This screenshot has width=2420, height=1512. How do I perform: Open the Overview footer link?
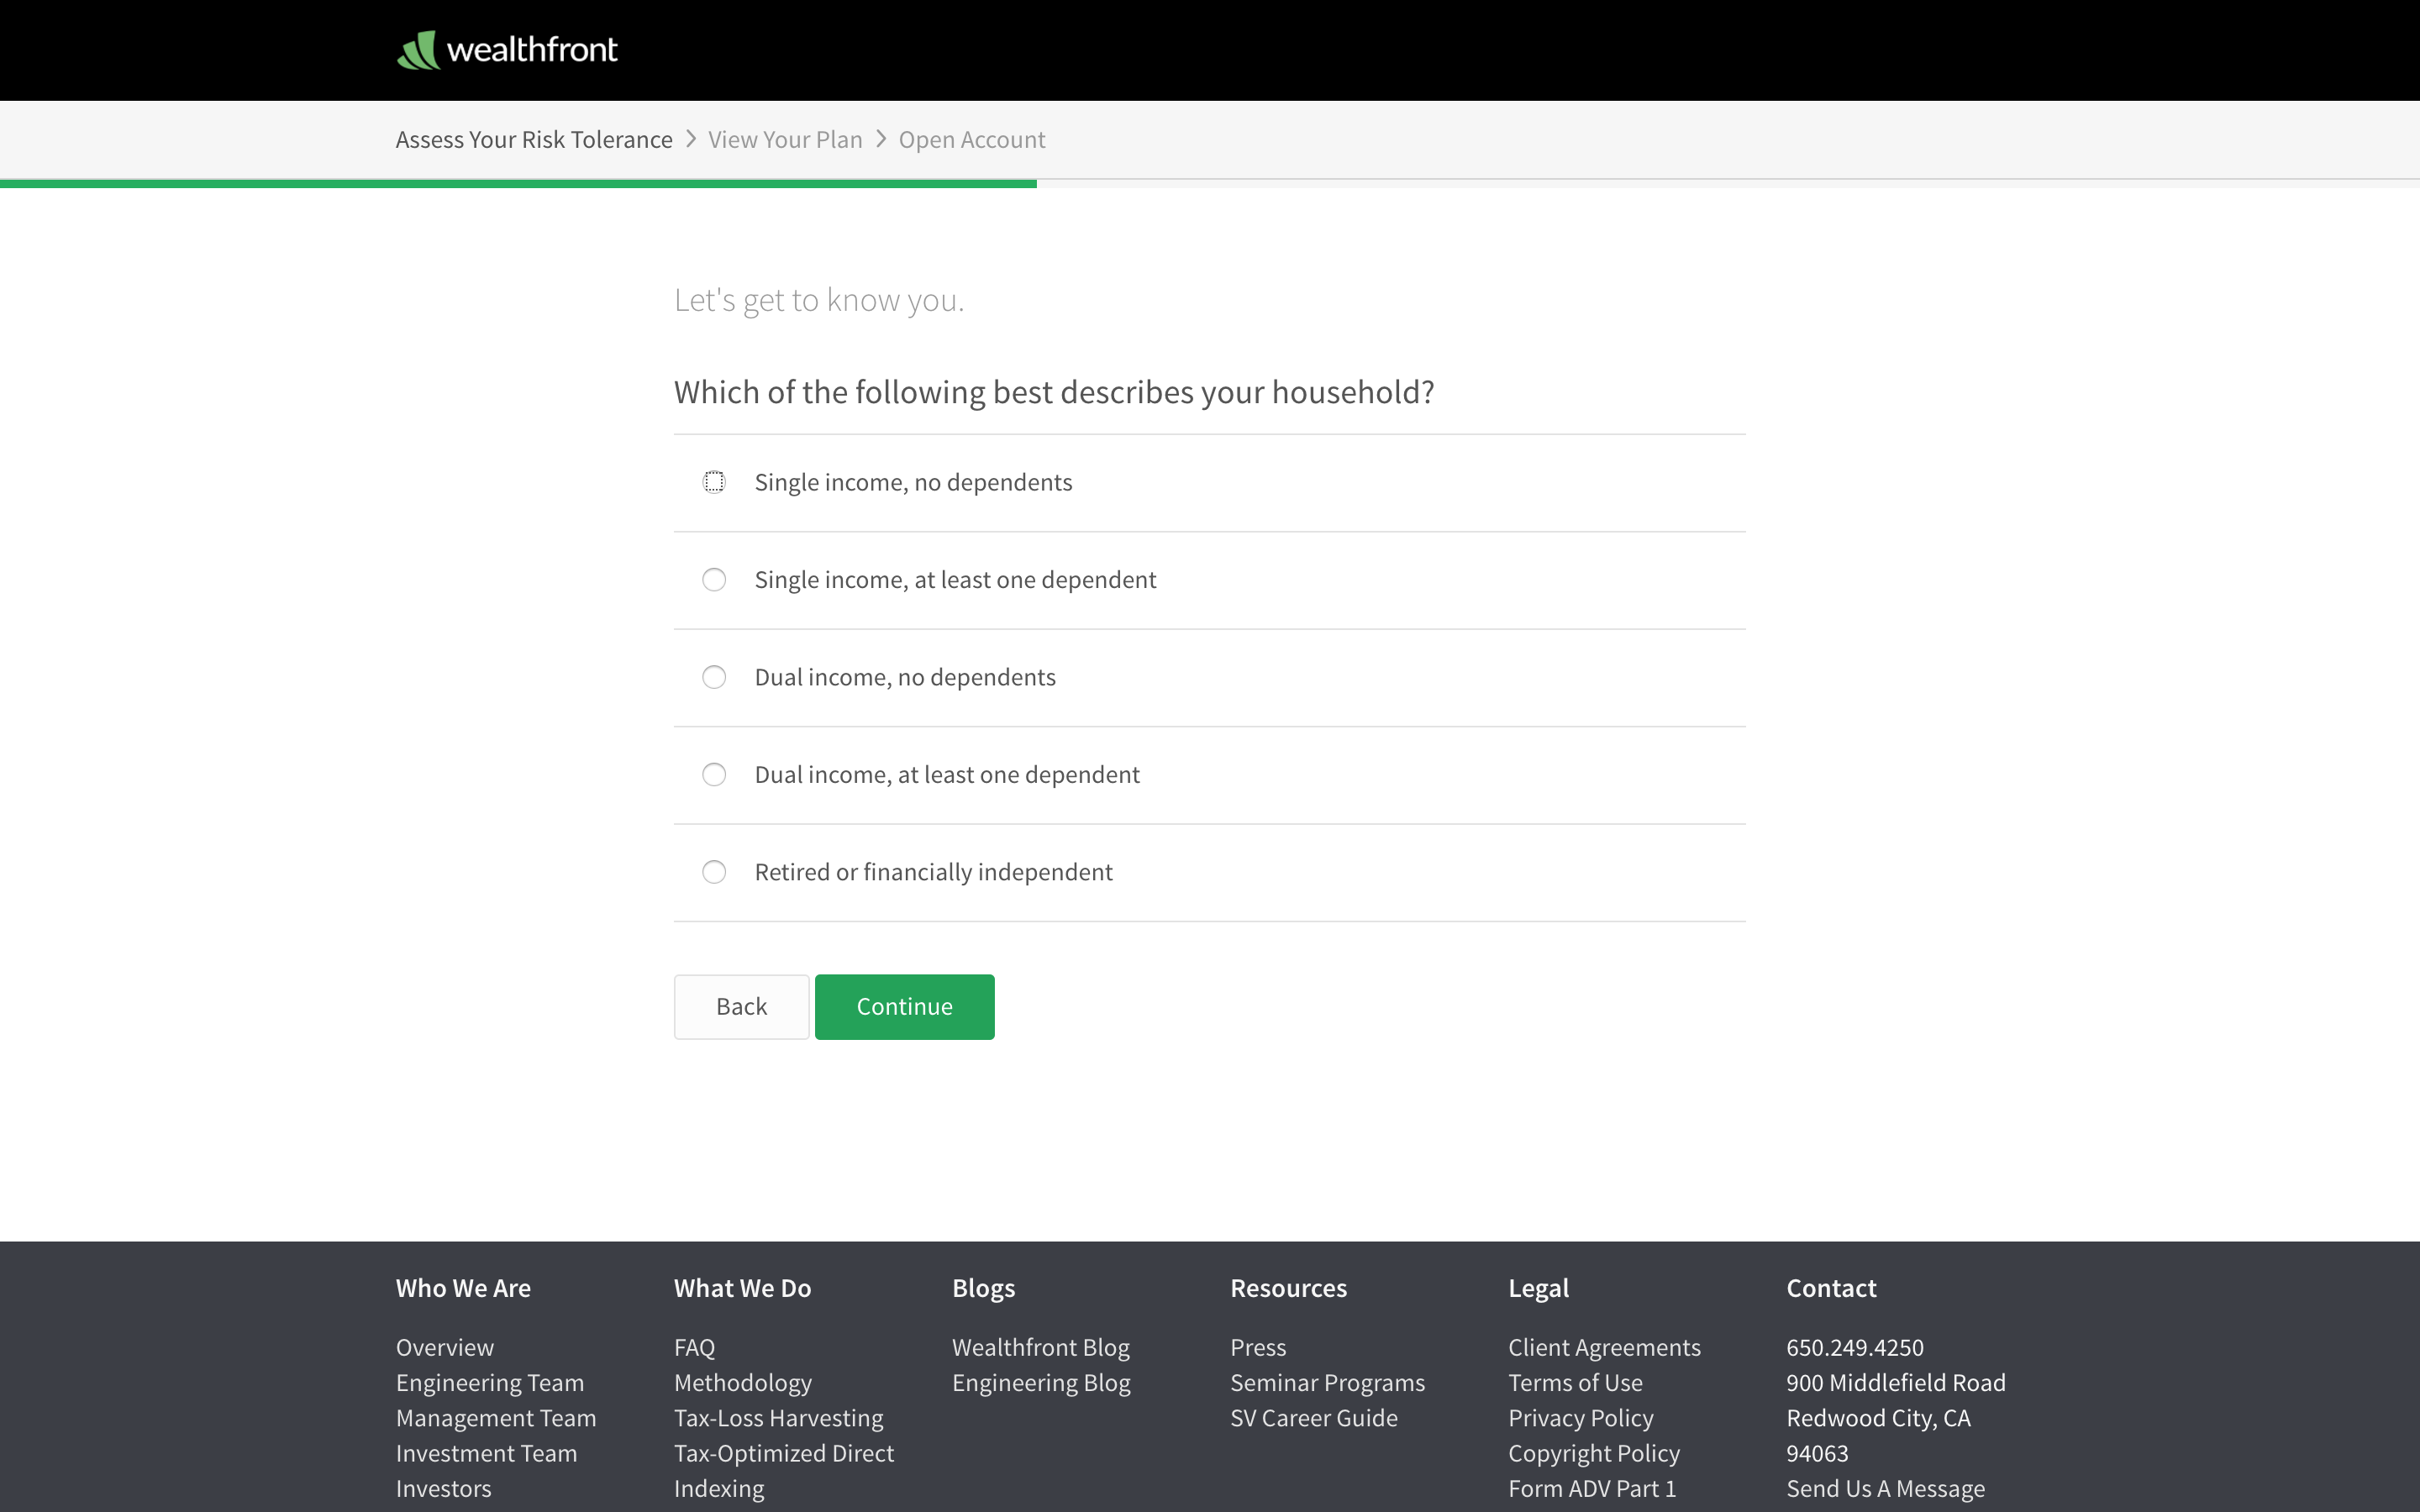(x=445, y=1347)
